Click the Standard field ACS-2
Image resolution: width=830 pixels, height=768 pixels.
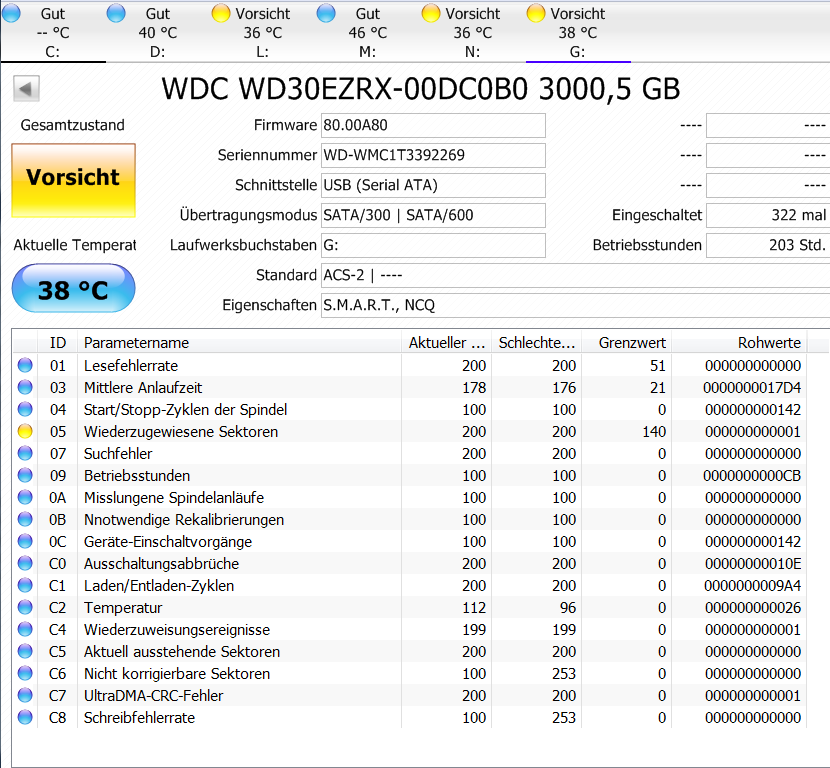point(575,276)
